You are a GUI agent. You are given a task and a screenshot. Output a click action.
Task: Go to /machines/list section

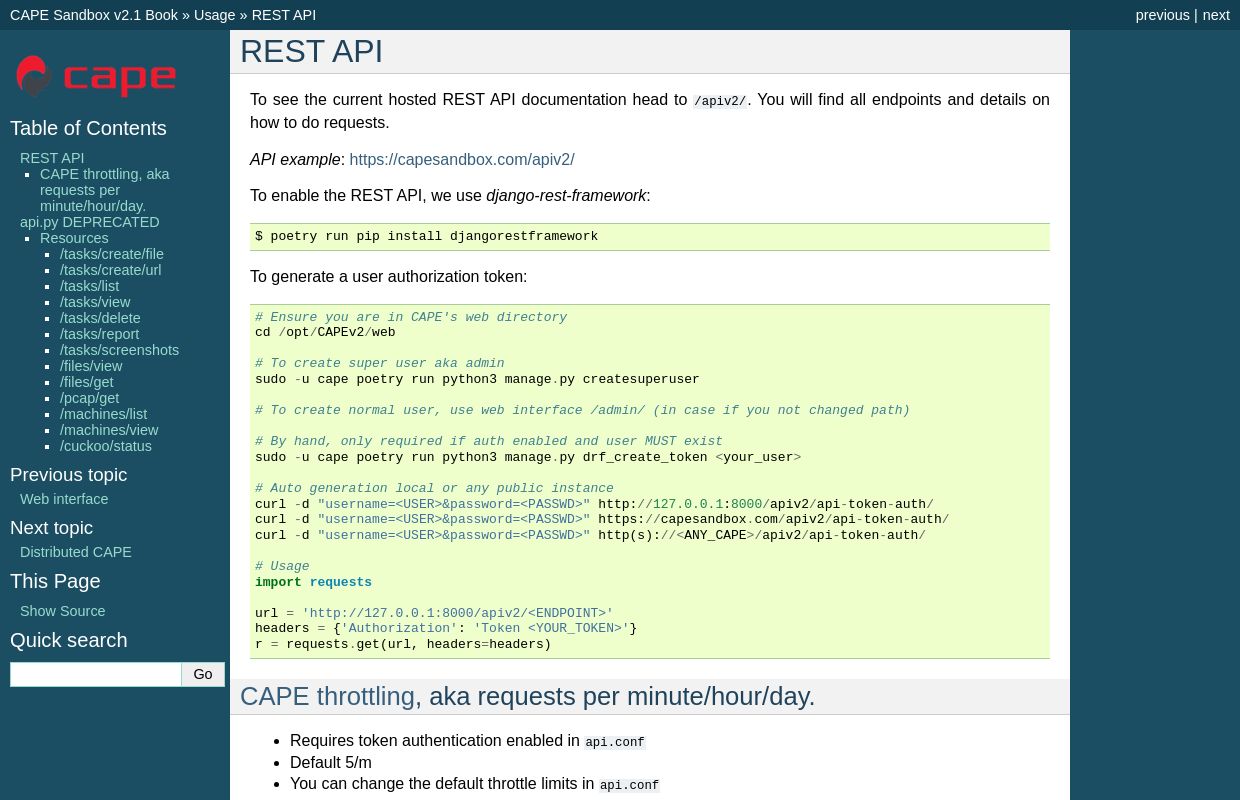point(103,414)
